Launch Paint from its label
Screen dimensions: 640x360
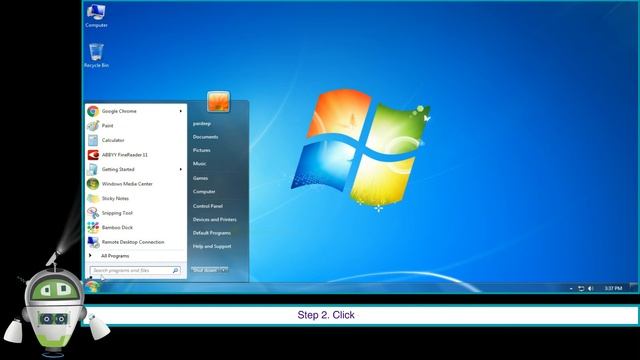[107, 126]
